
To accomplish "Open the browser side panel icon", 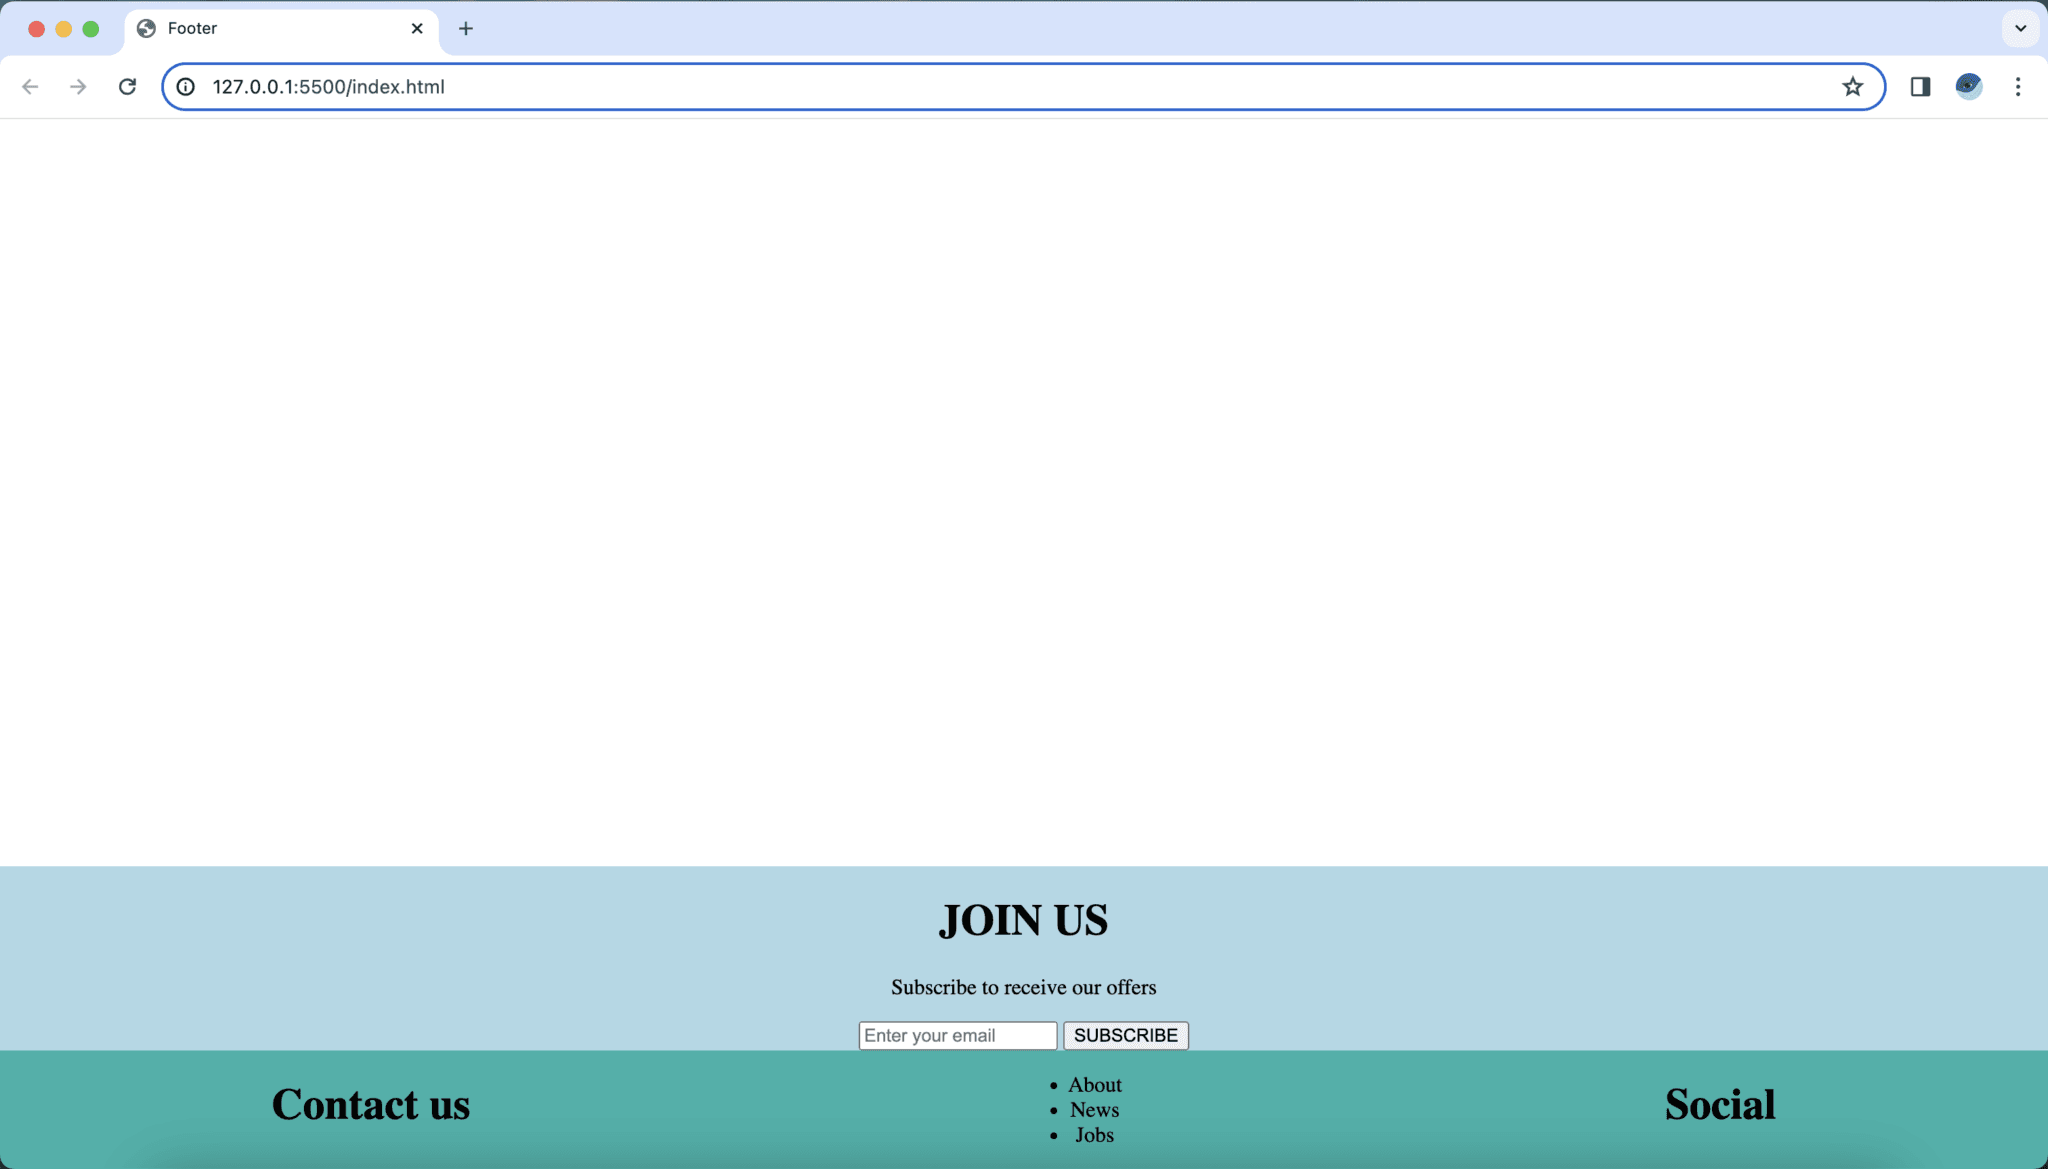I will click(1919, 87).
